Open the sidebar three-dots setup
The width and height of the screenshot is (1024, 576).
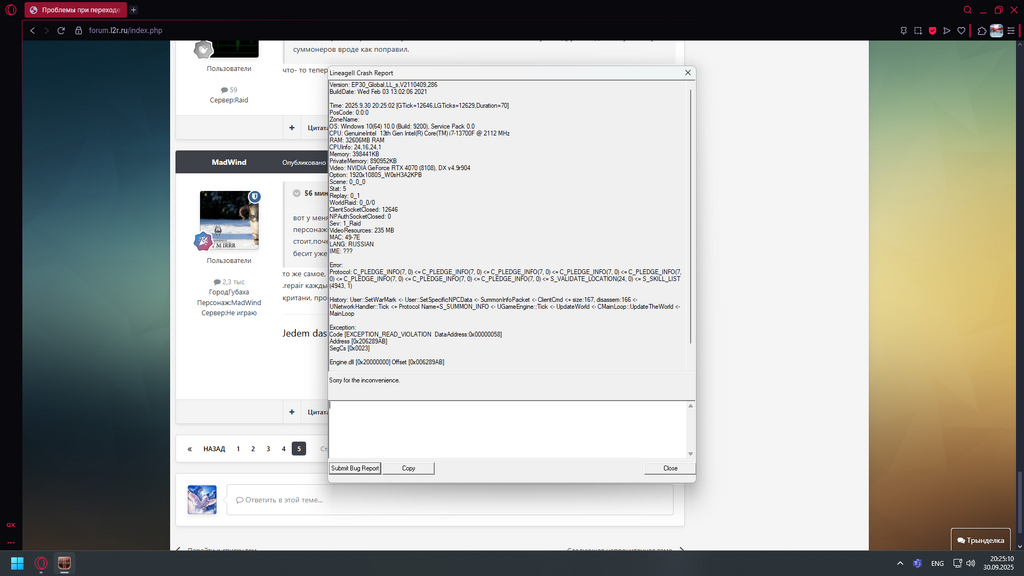pyautogui.click(x=10, y=542)
